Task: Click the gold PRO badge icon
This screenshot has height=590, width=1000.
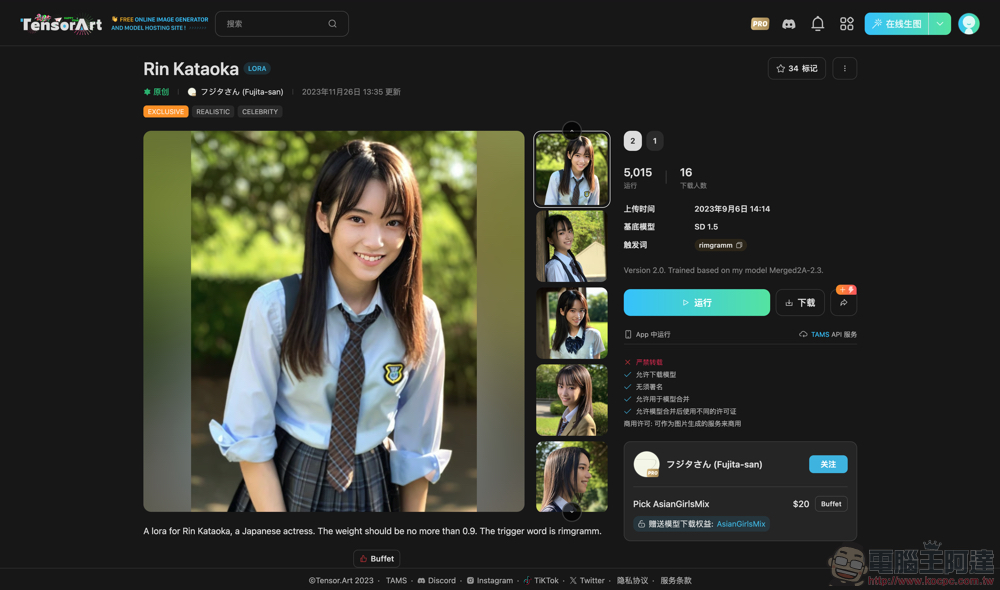Action: click(760, 24)
